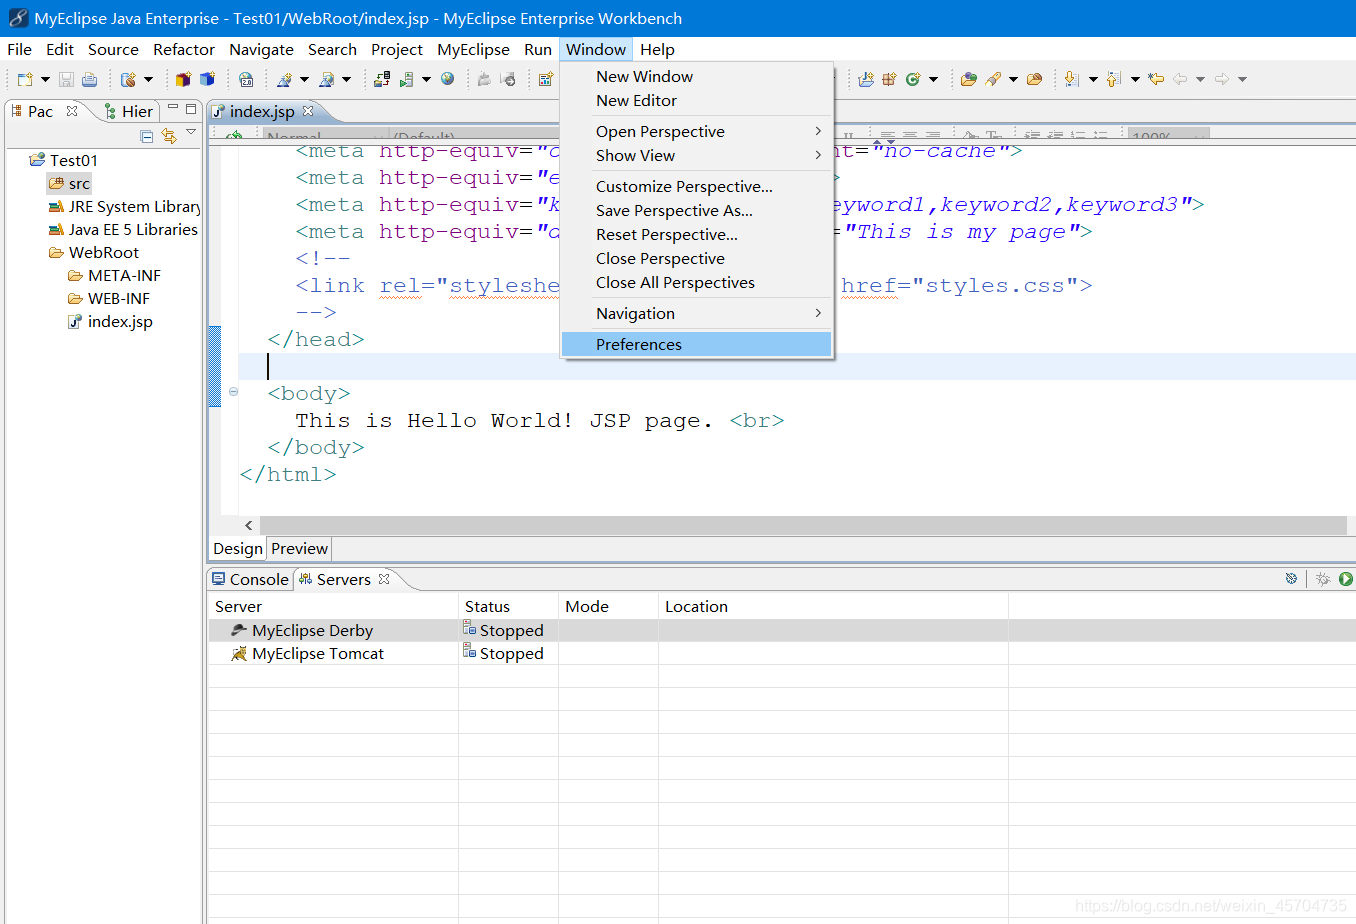Viewport: 1356px width, 924px height.
Task: Expand the Navigation submenu
Action: tap(697, 313)
